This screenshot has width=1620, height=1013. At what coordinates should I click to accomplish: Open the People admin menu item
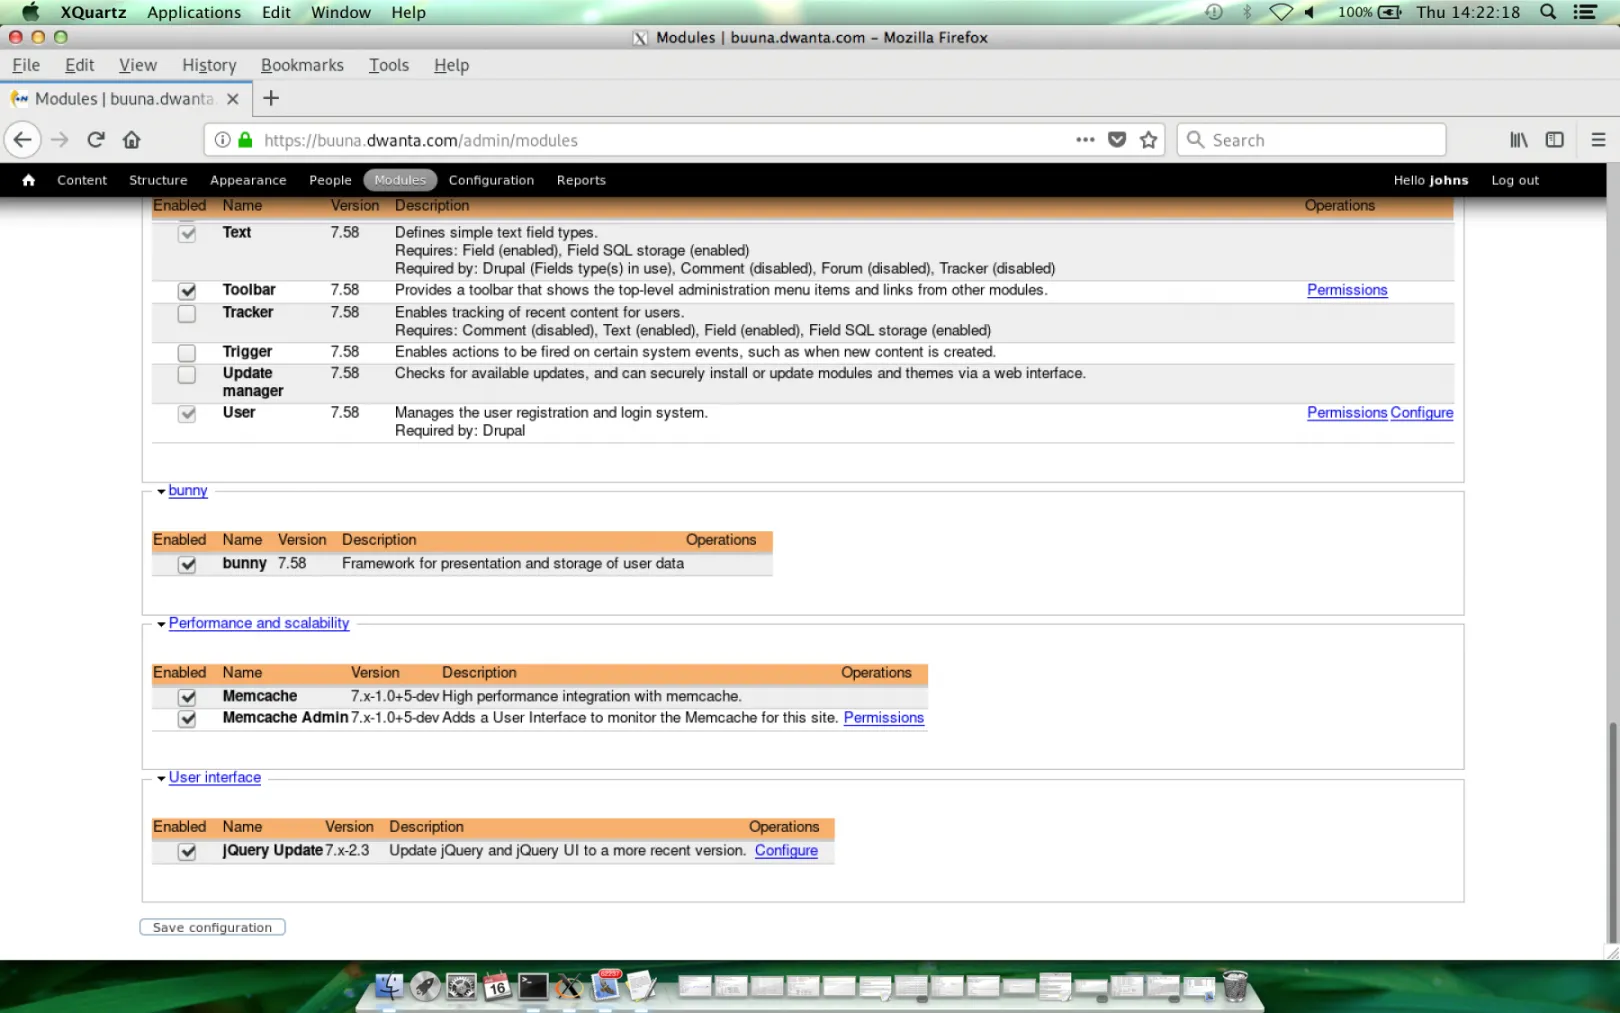point(330,180)
